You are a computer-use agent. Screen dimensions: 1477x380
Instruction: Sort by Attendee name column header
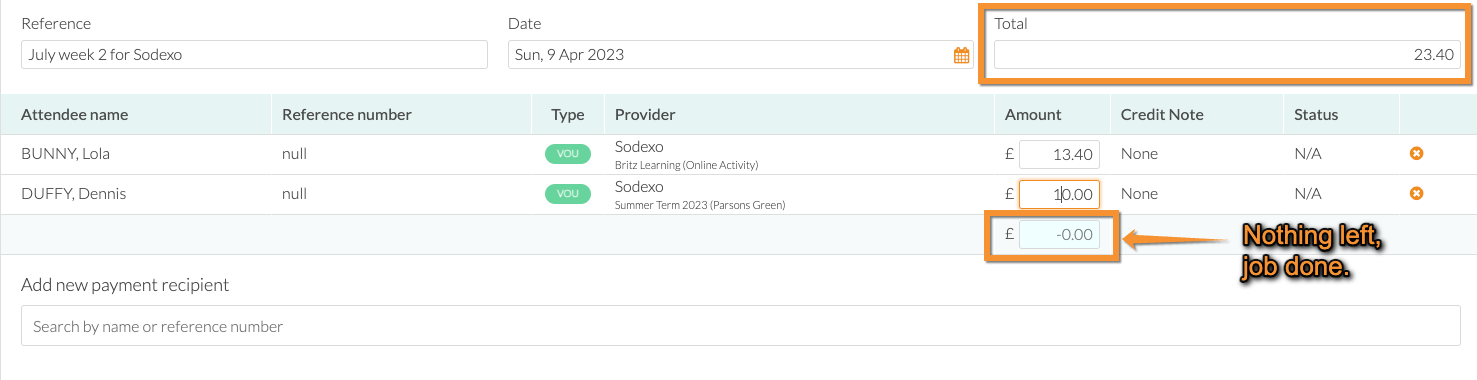(75, 115)
